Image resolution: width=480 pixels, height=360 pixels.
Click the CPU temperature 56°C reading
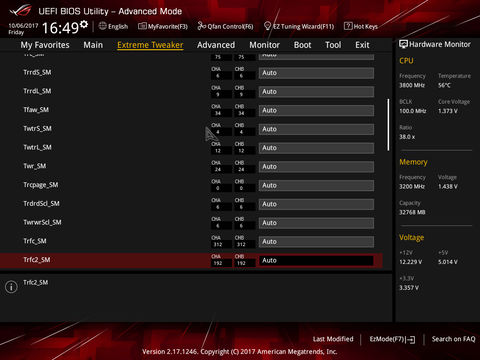pos(444,85)
